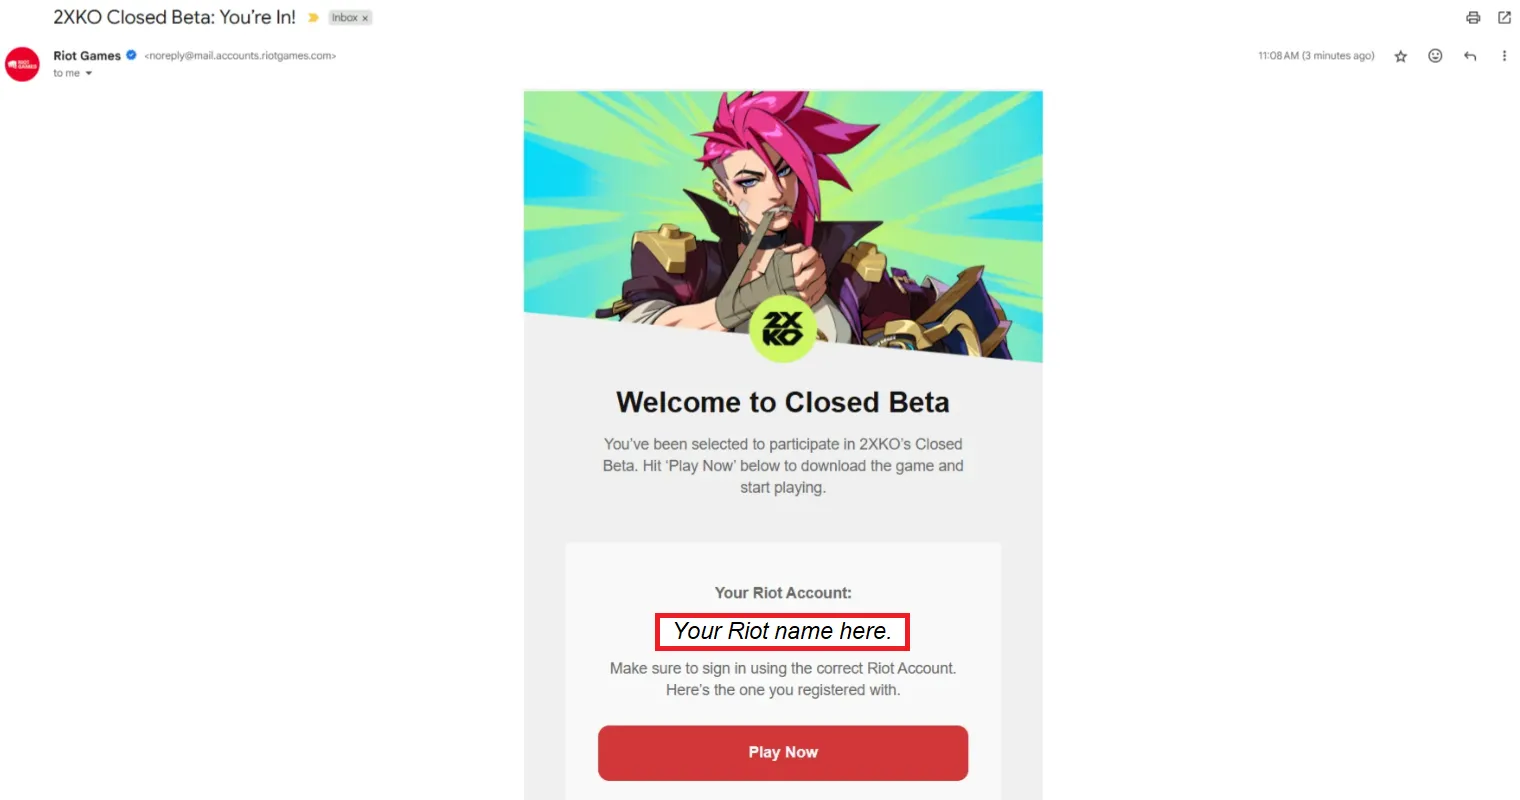Open the three-dot more options menu

tap(1504, 56)
